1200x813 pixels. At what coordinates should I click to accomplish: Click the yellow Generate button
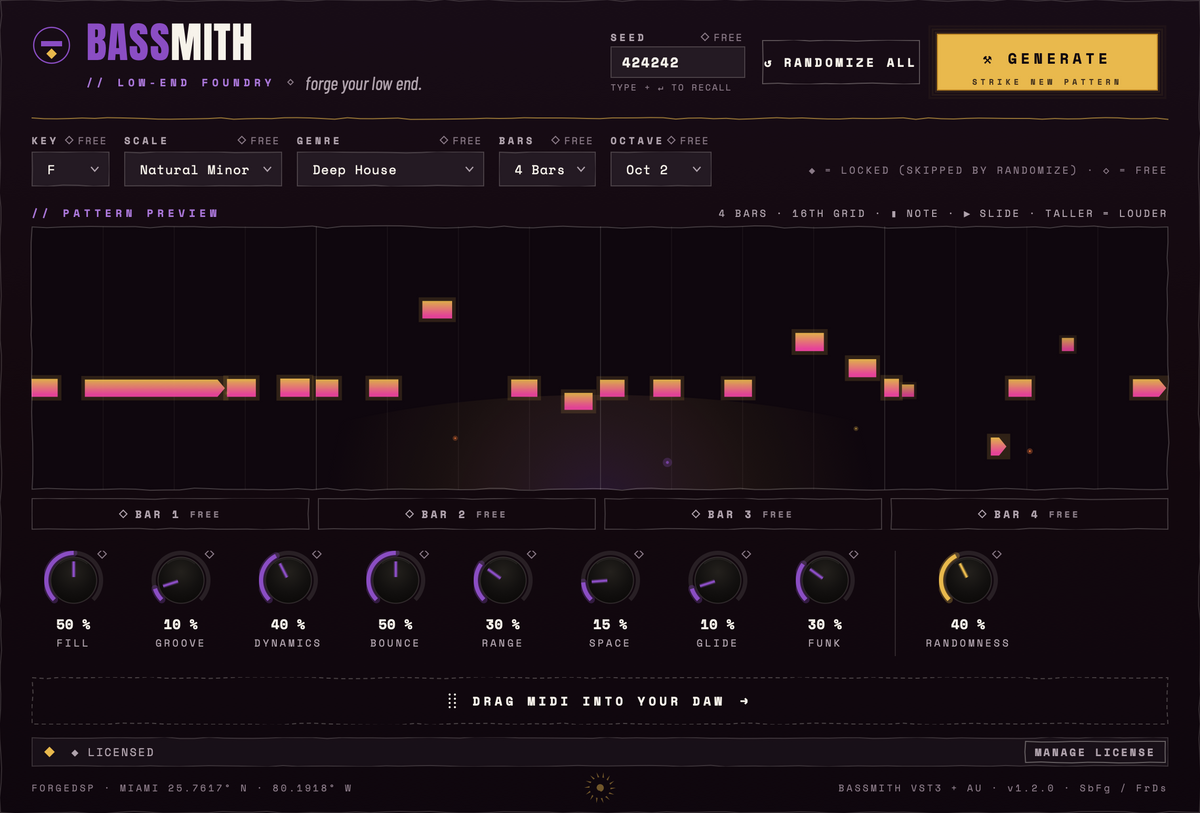1047,62
